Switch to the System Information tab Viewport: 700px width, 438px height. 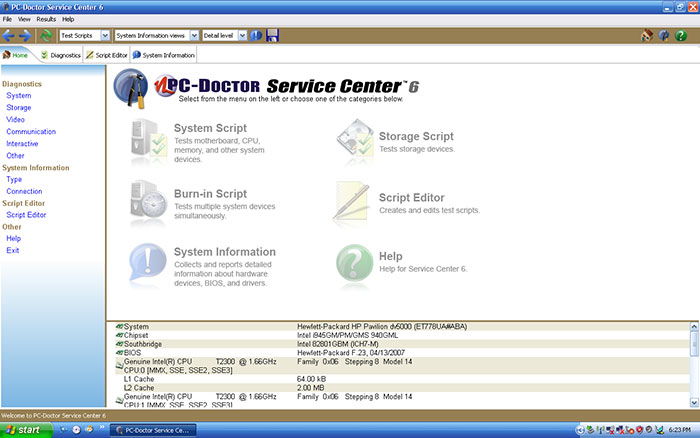click(x=163, y=55)
